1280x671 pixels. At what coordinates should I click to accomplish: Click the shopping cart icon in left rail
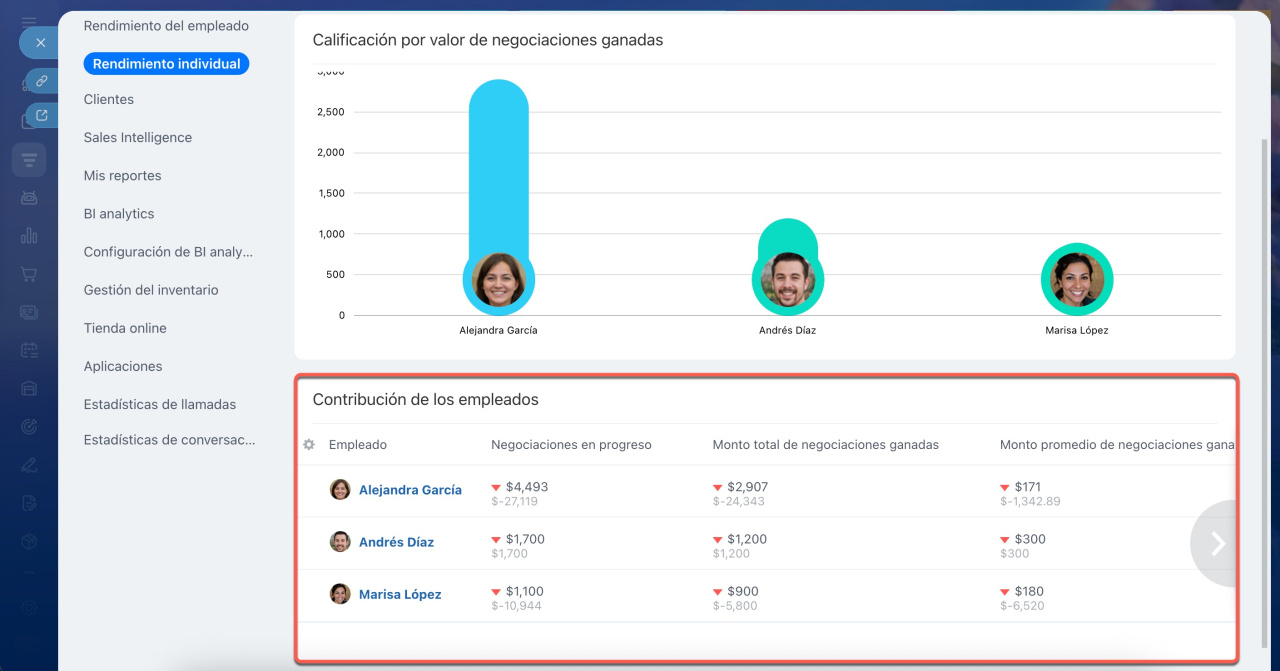coord(29,274)
